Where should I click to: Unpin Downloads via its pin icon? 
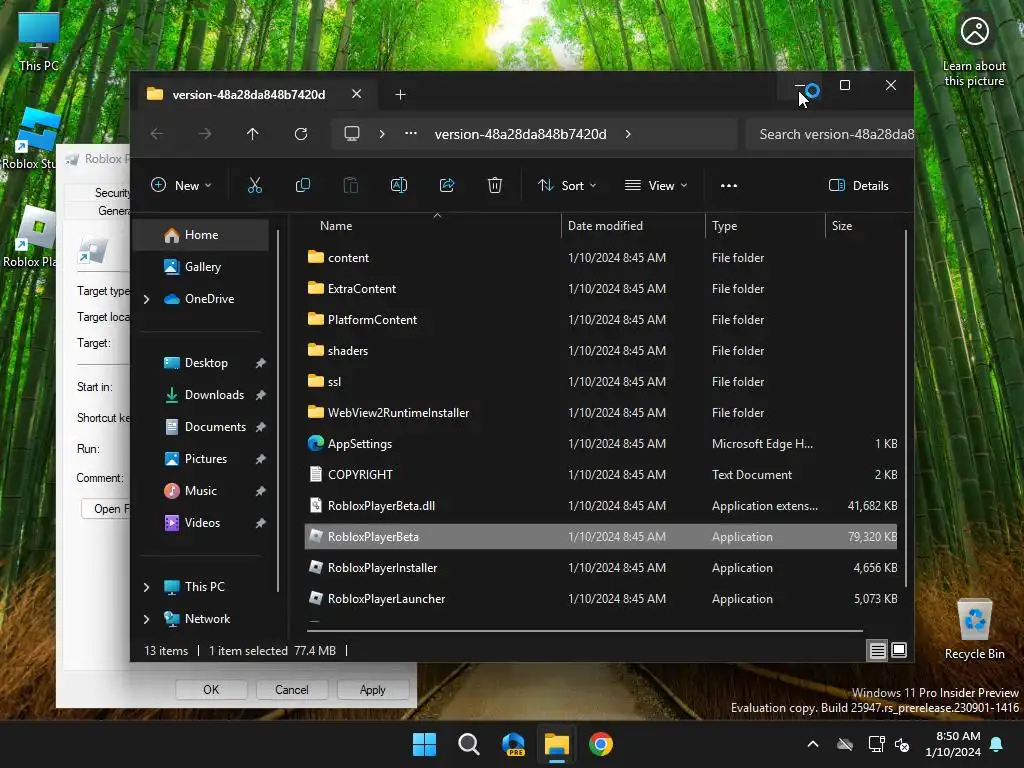click(x=261, y=395)
